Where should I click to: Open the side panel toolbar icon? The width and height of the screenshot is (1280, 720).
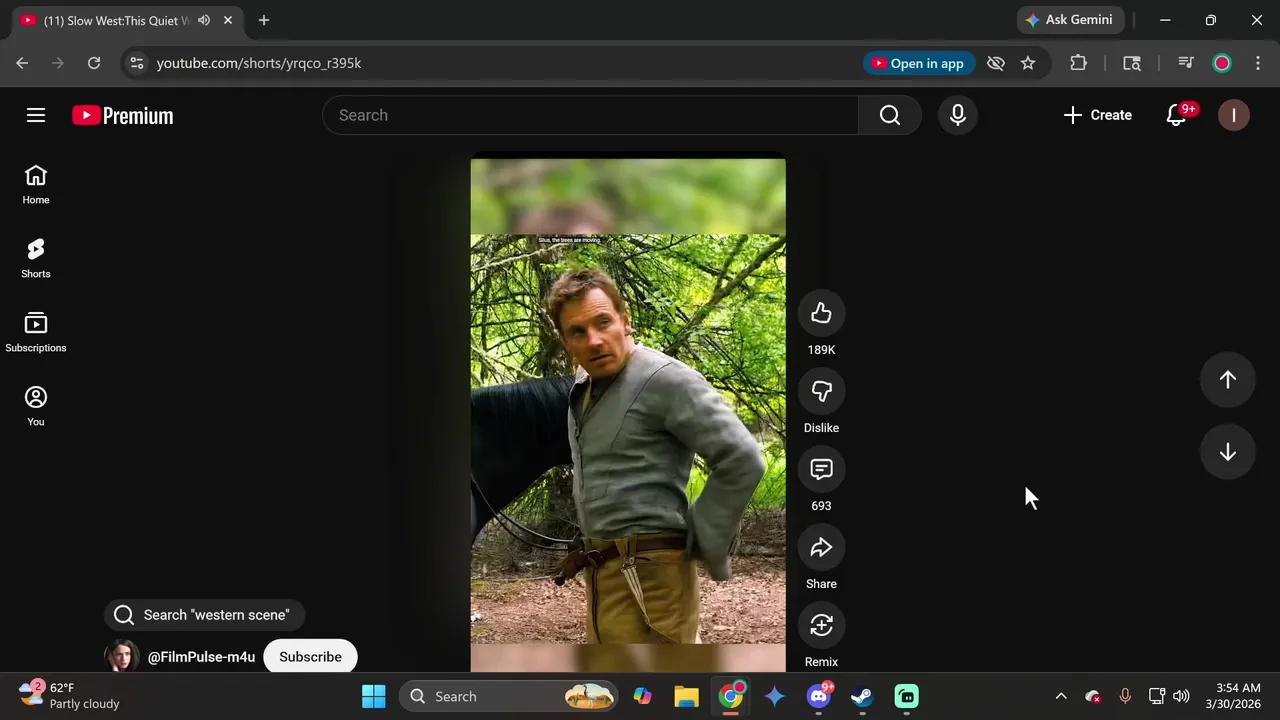click(1132, 63)
